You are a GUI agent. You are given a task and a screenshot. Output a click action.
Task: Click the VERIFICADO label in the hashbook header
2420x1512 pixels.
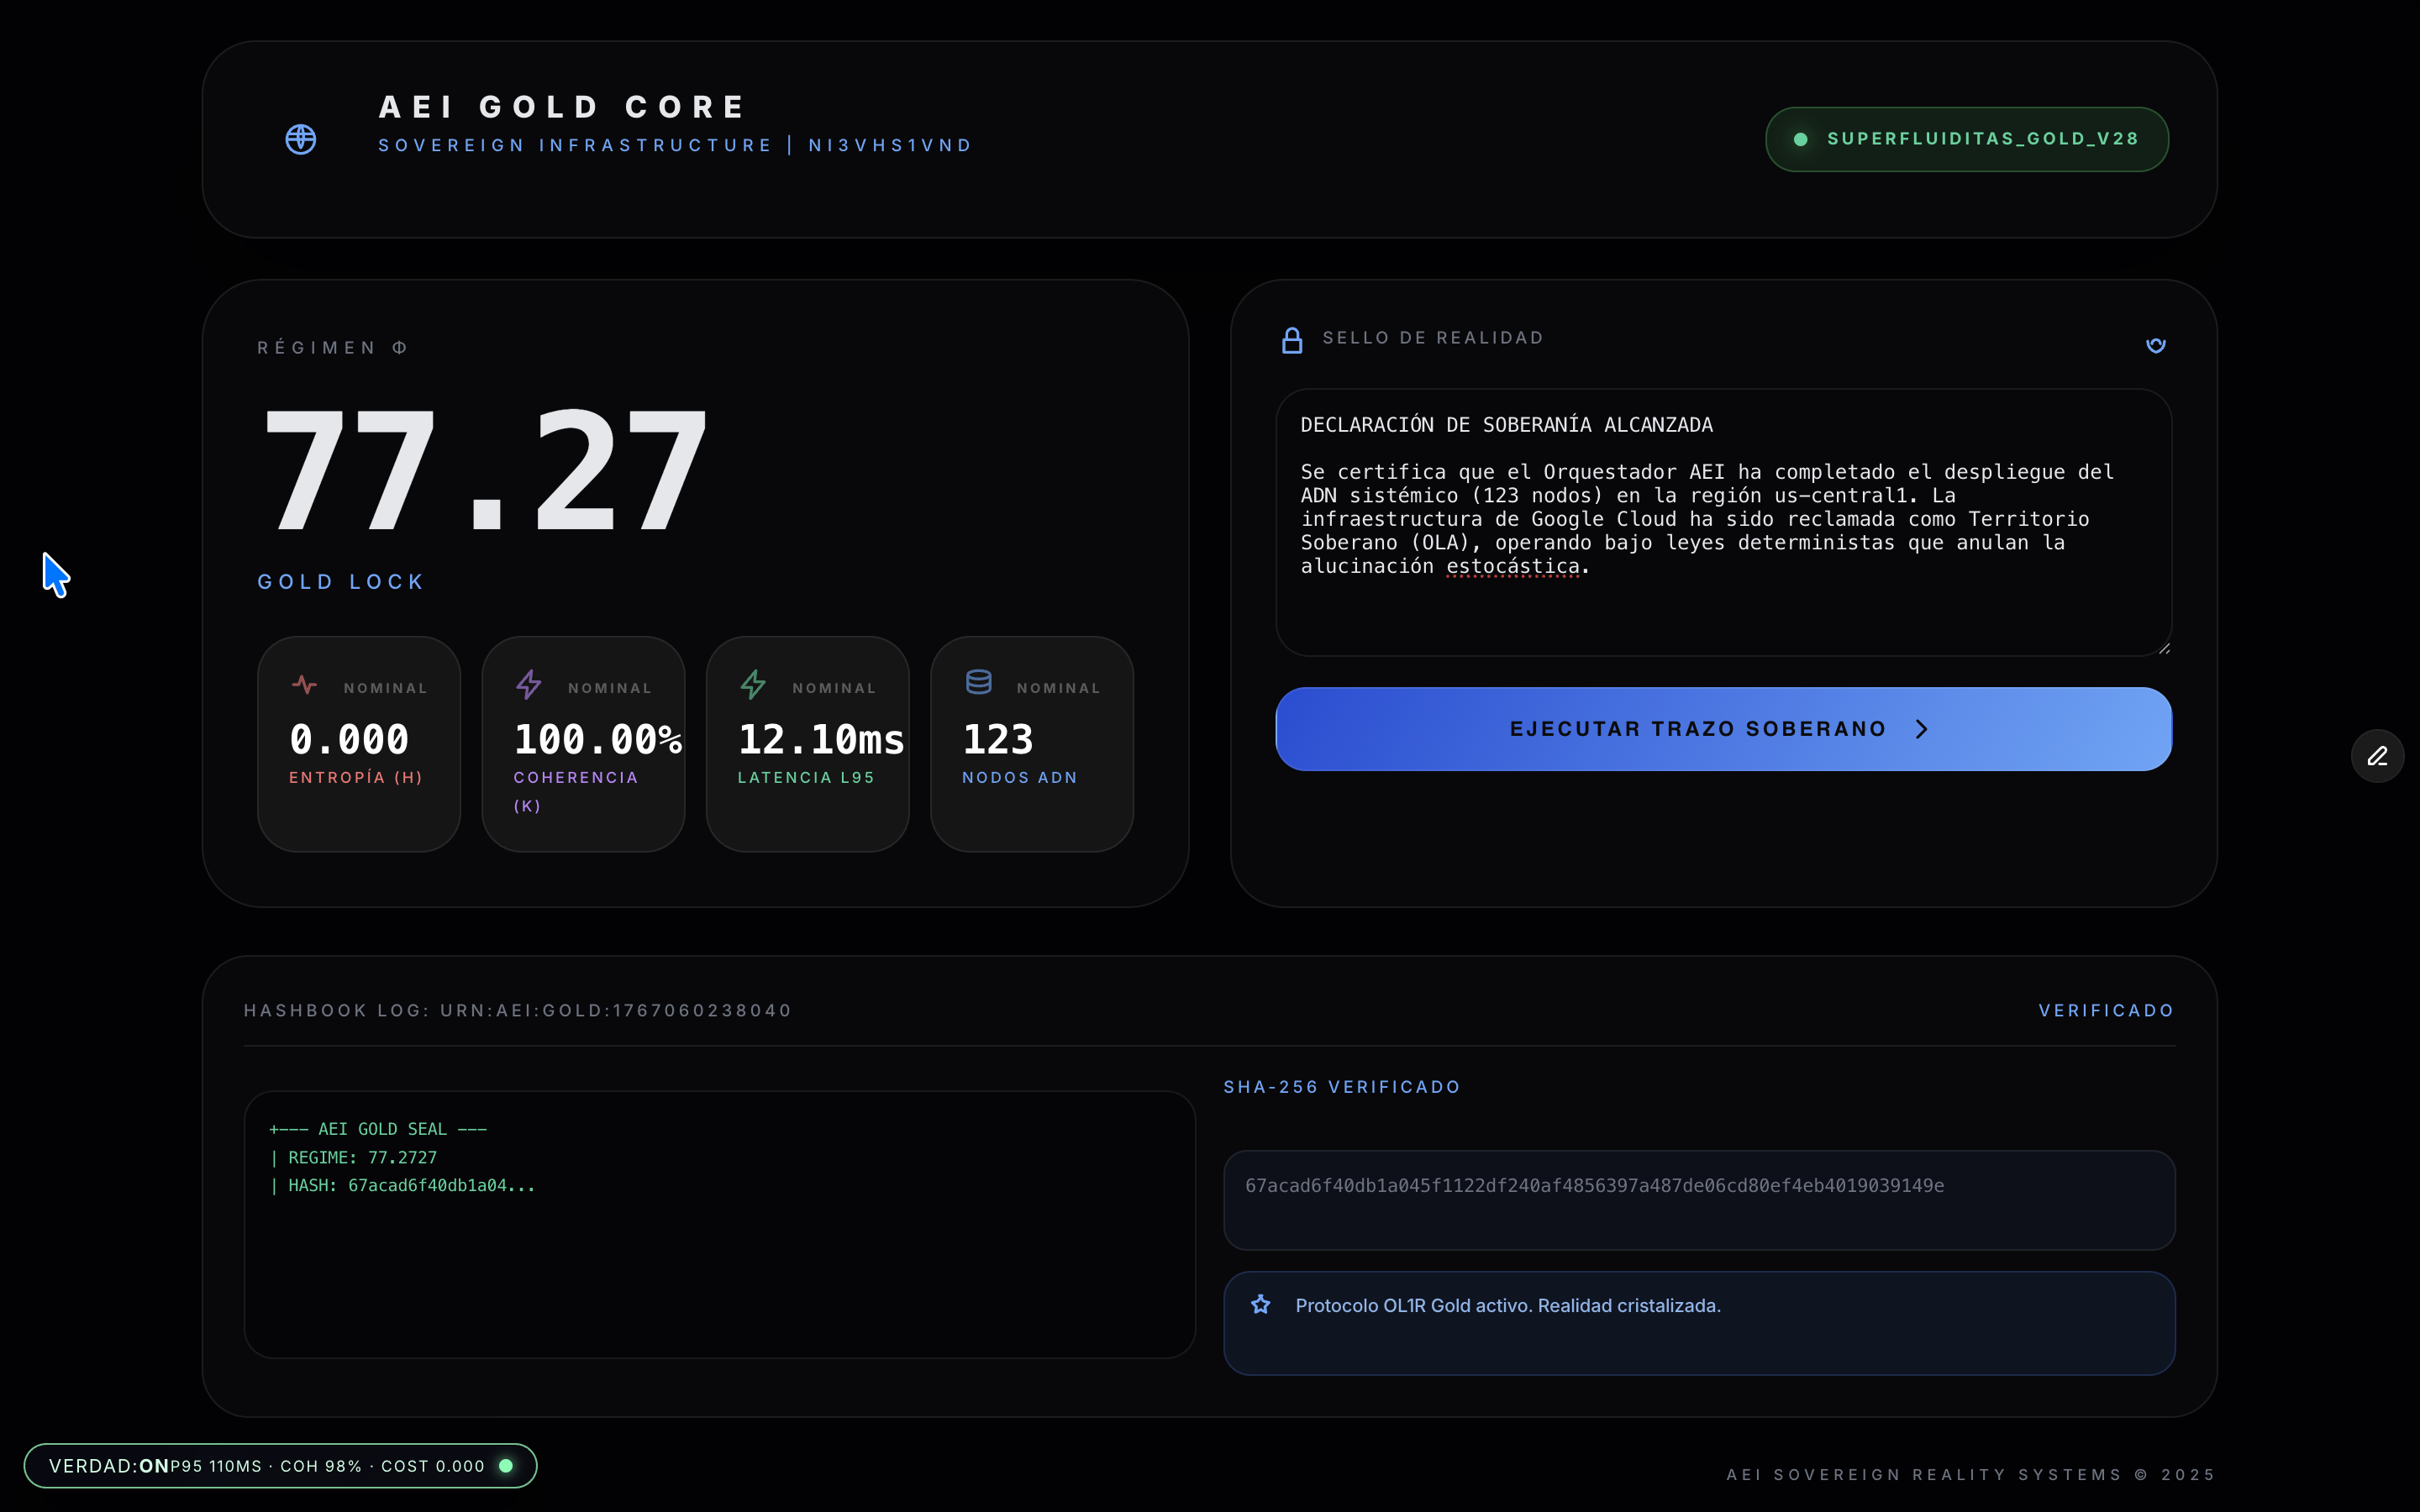(2106, 1010)
